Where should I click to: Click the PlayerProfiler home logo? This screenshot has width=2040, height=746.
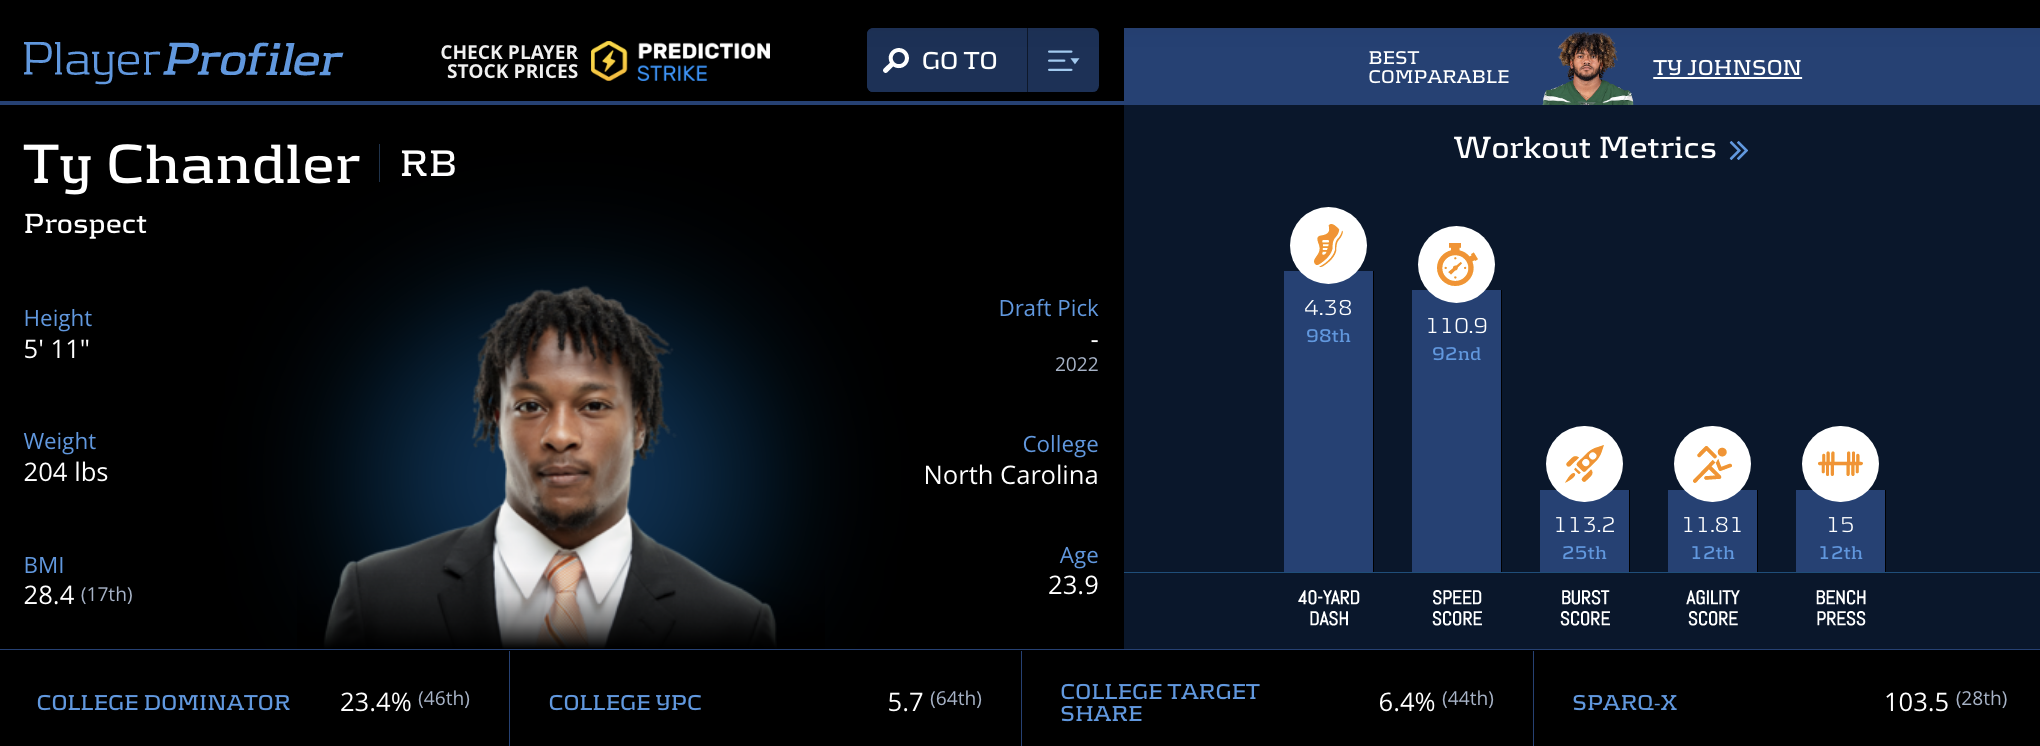[x=182, y=60]
